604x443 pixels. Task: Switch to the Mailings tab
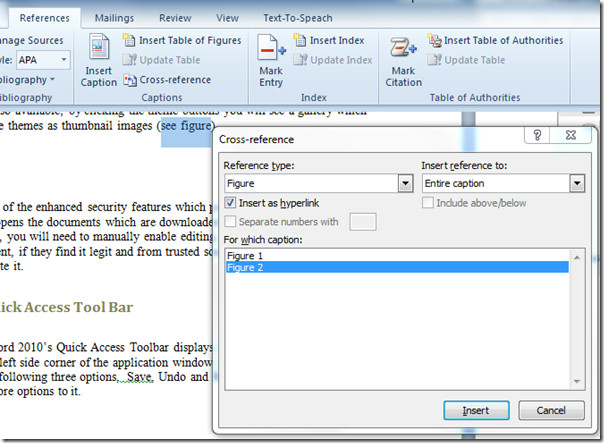tap(114, 18)
